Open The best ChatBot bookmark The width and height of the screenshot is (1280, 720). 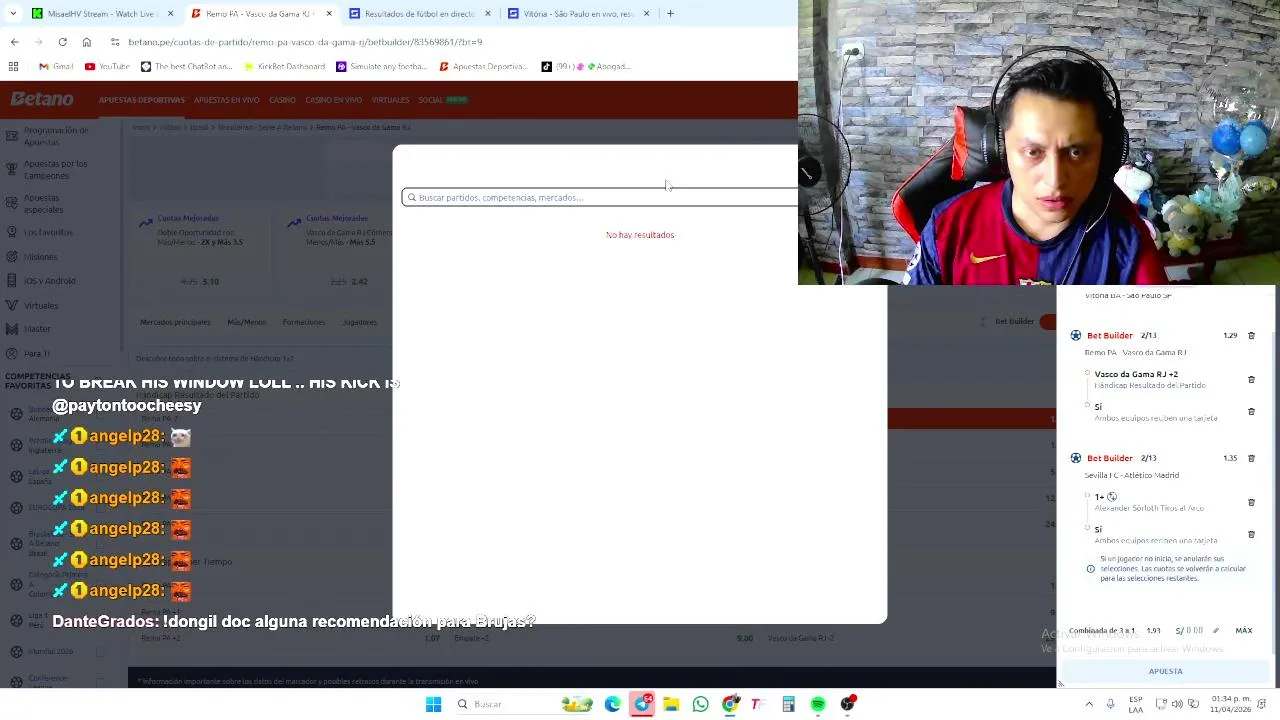tap(187, 66)
